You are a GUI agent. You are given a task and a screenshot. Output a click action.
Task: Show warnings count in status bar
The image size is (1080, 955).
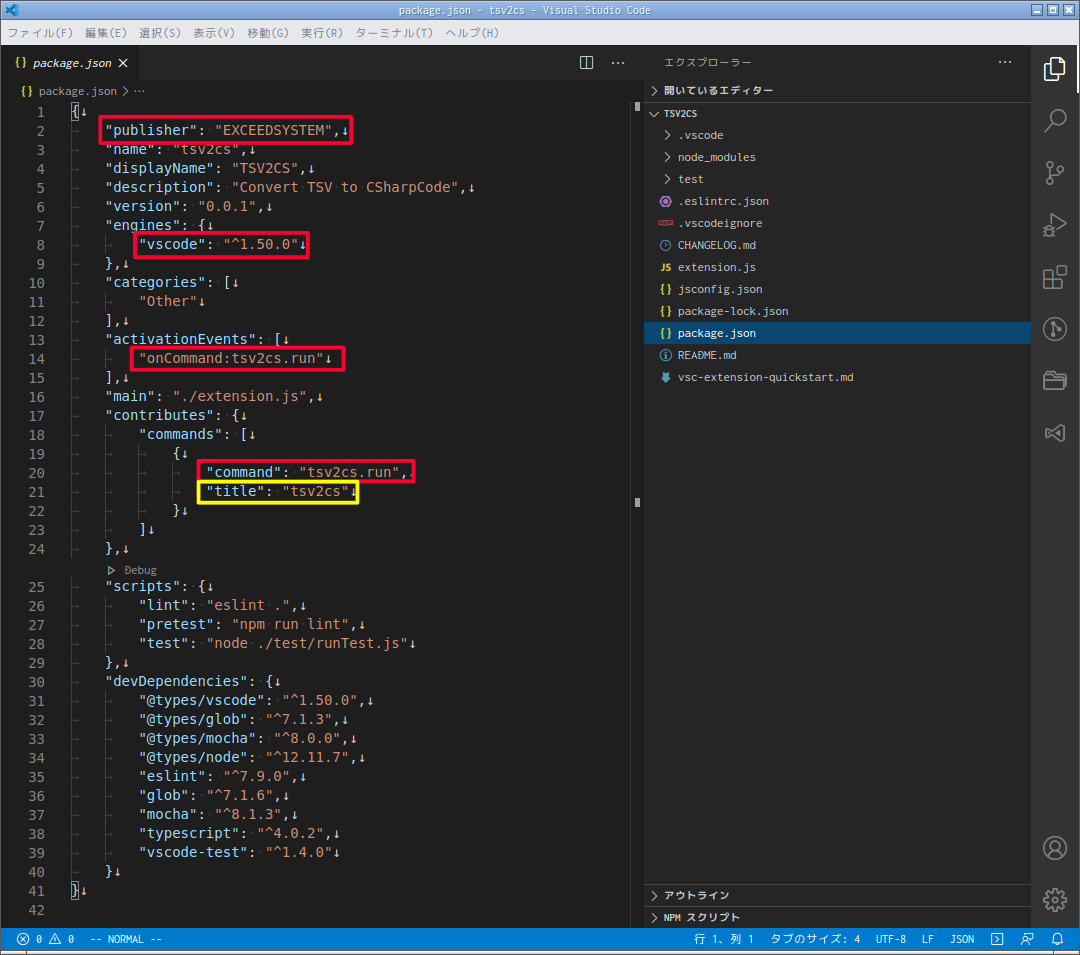click(61, 939)
